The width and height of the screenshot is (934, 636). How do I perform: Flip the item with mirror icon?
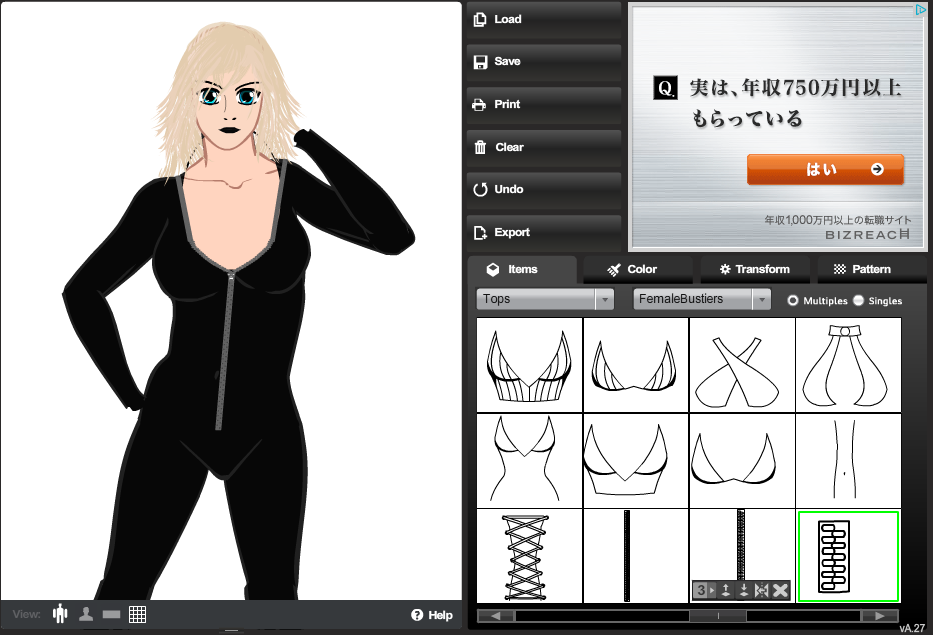pyautogui.click(x=762, y=591)
